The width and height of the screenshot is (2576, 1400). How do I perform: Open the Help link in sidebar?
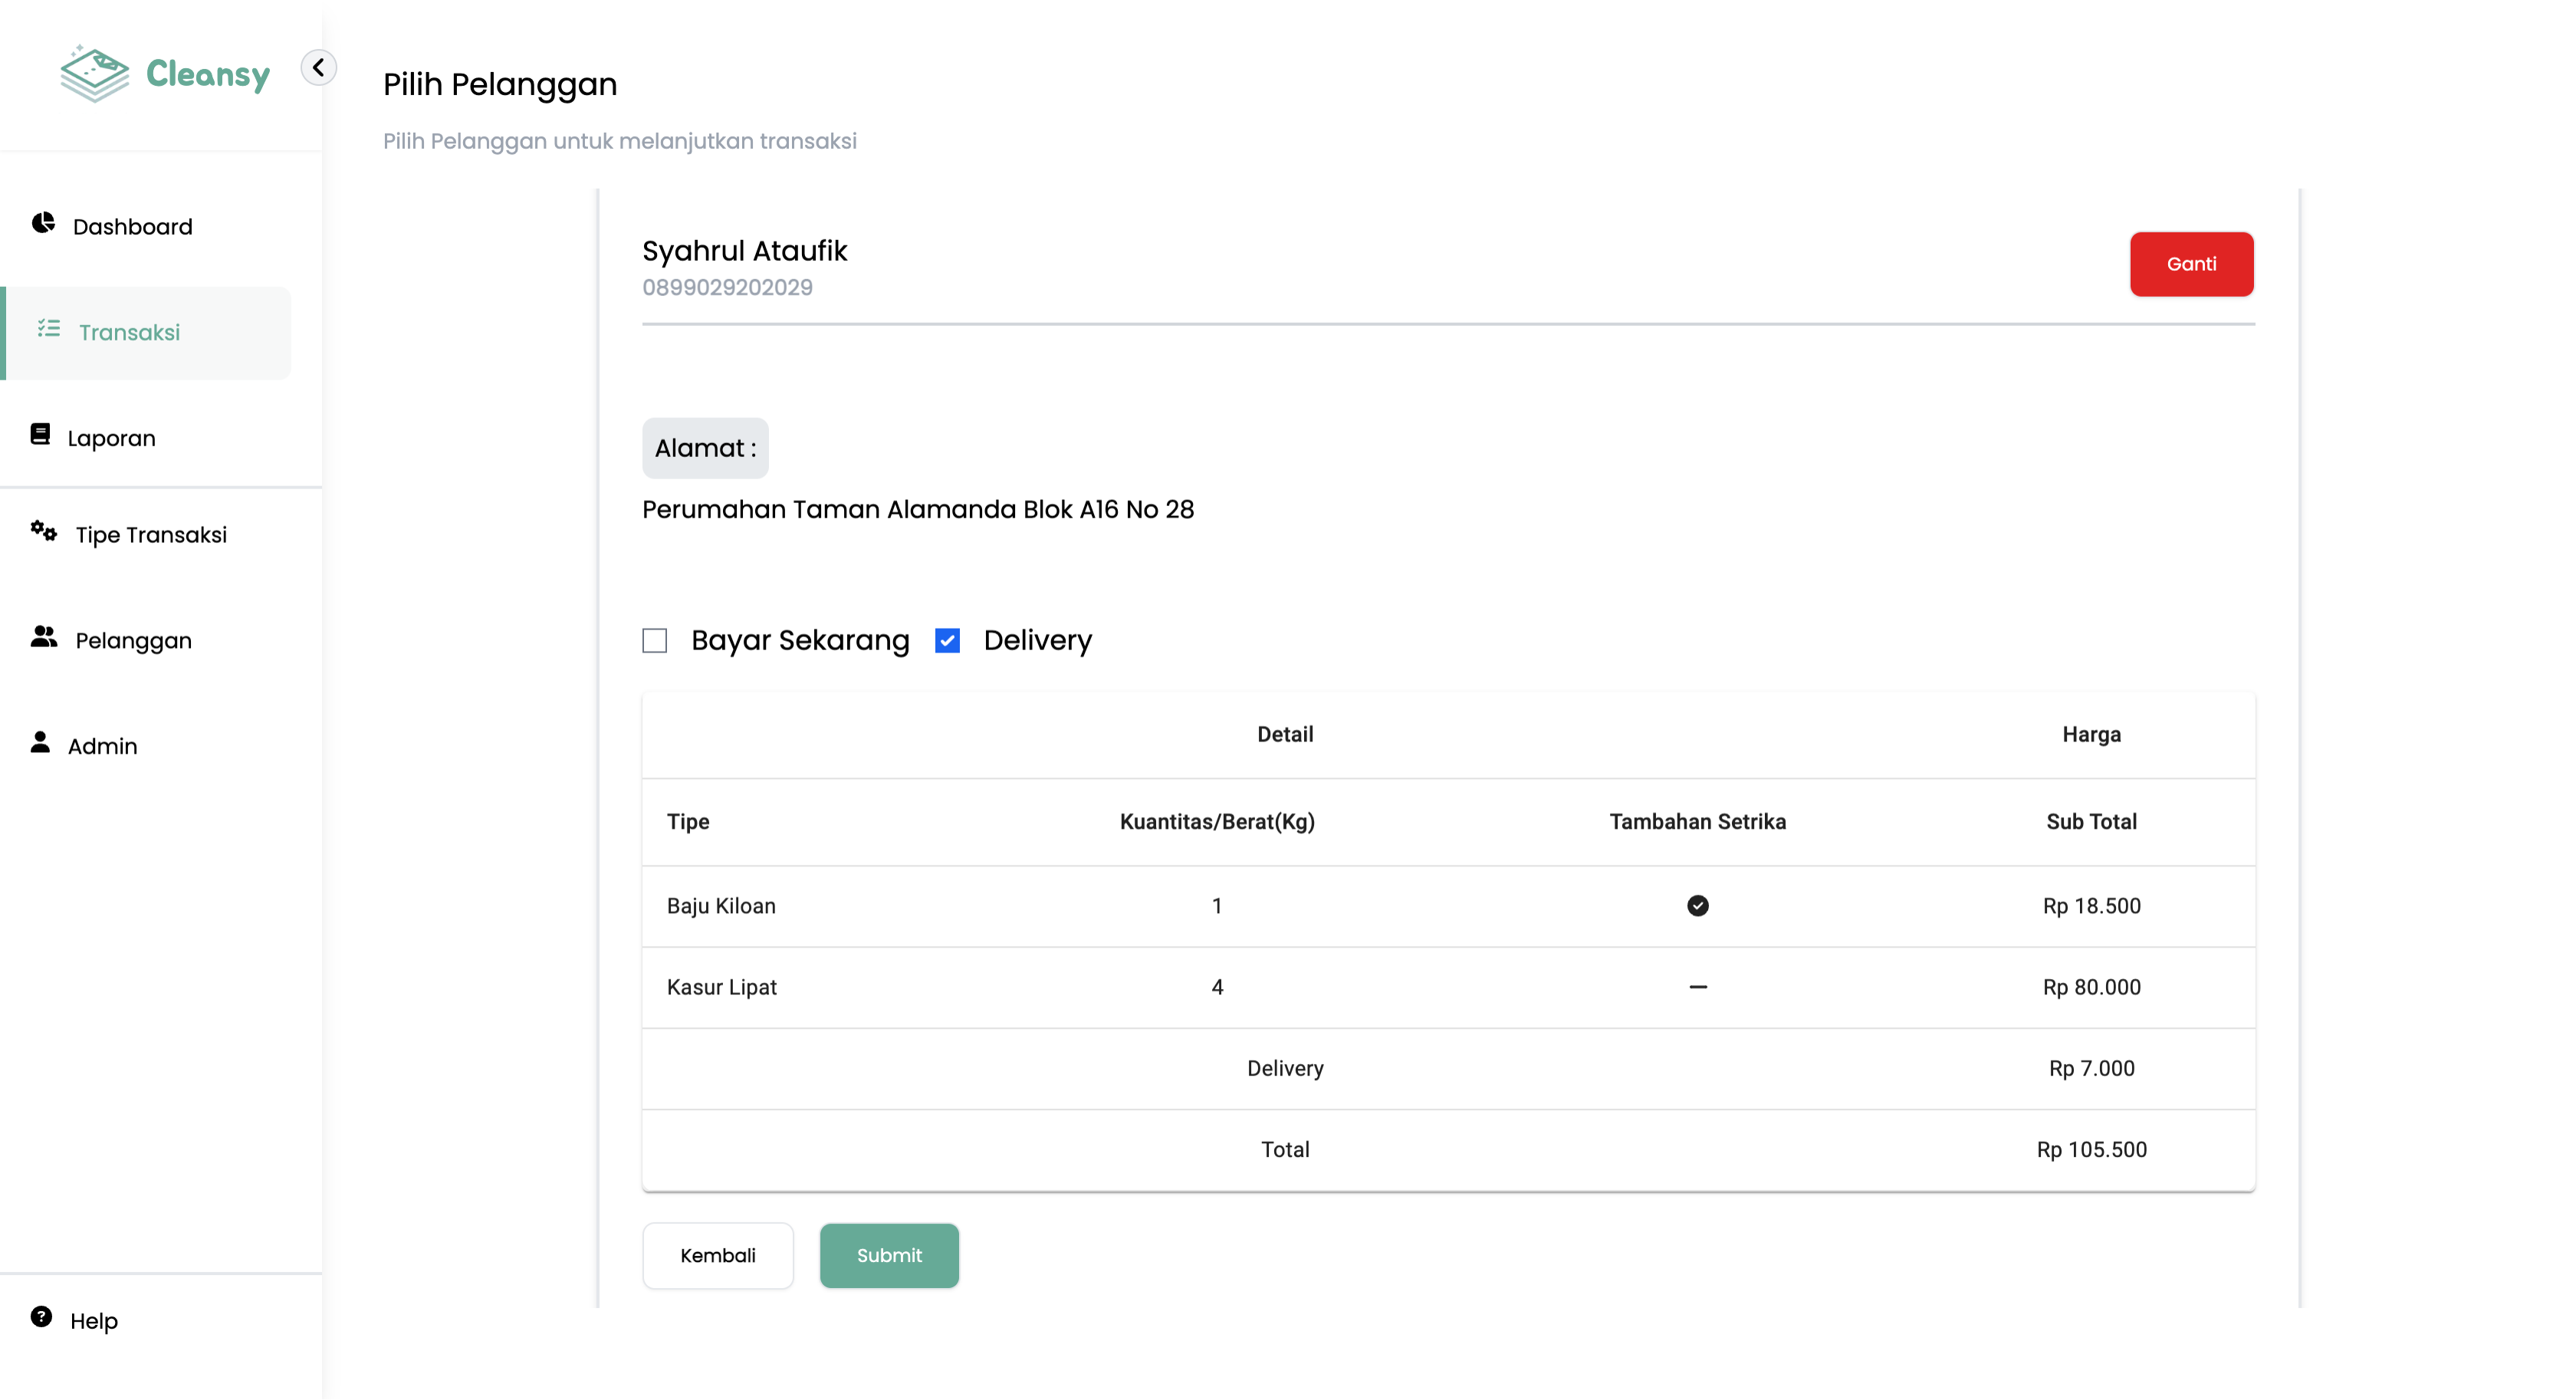tap(94, 1321)
